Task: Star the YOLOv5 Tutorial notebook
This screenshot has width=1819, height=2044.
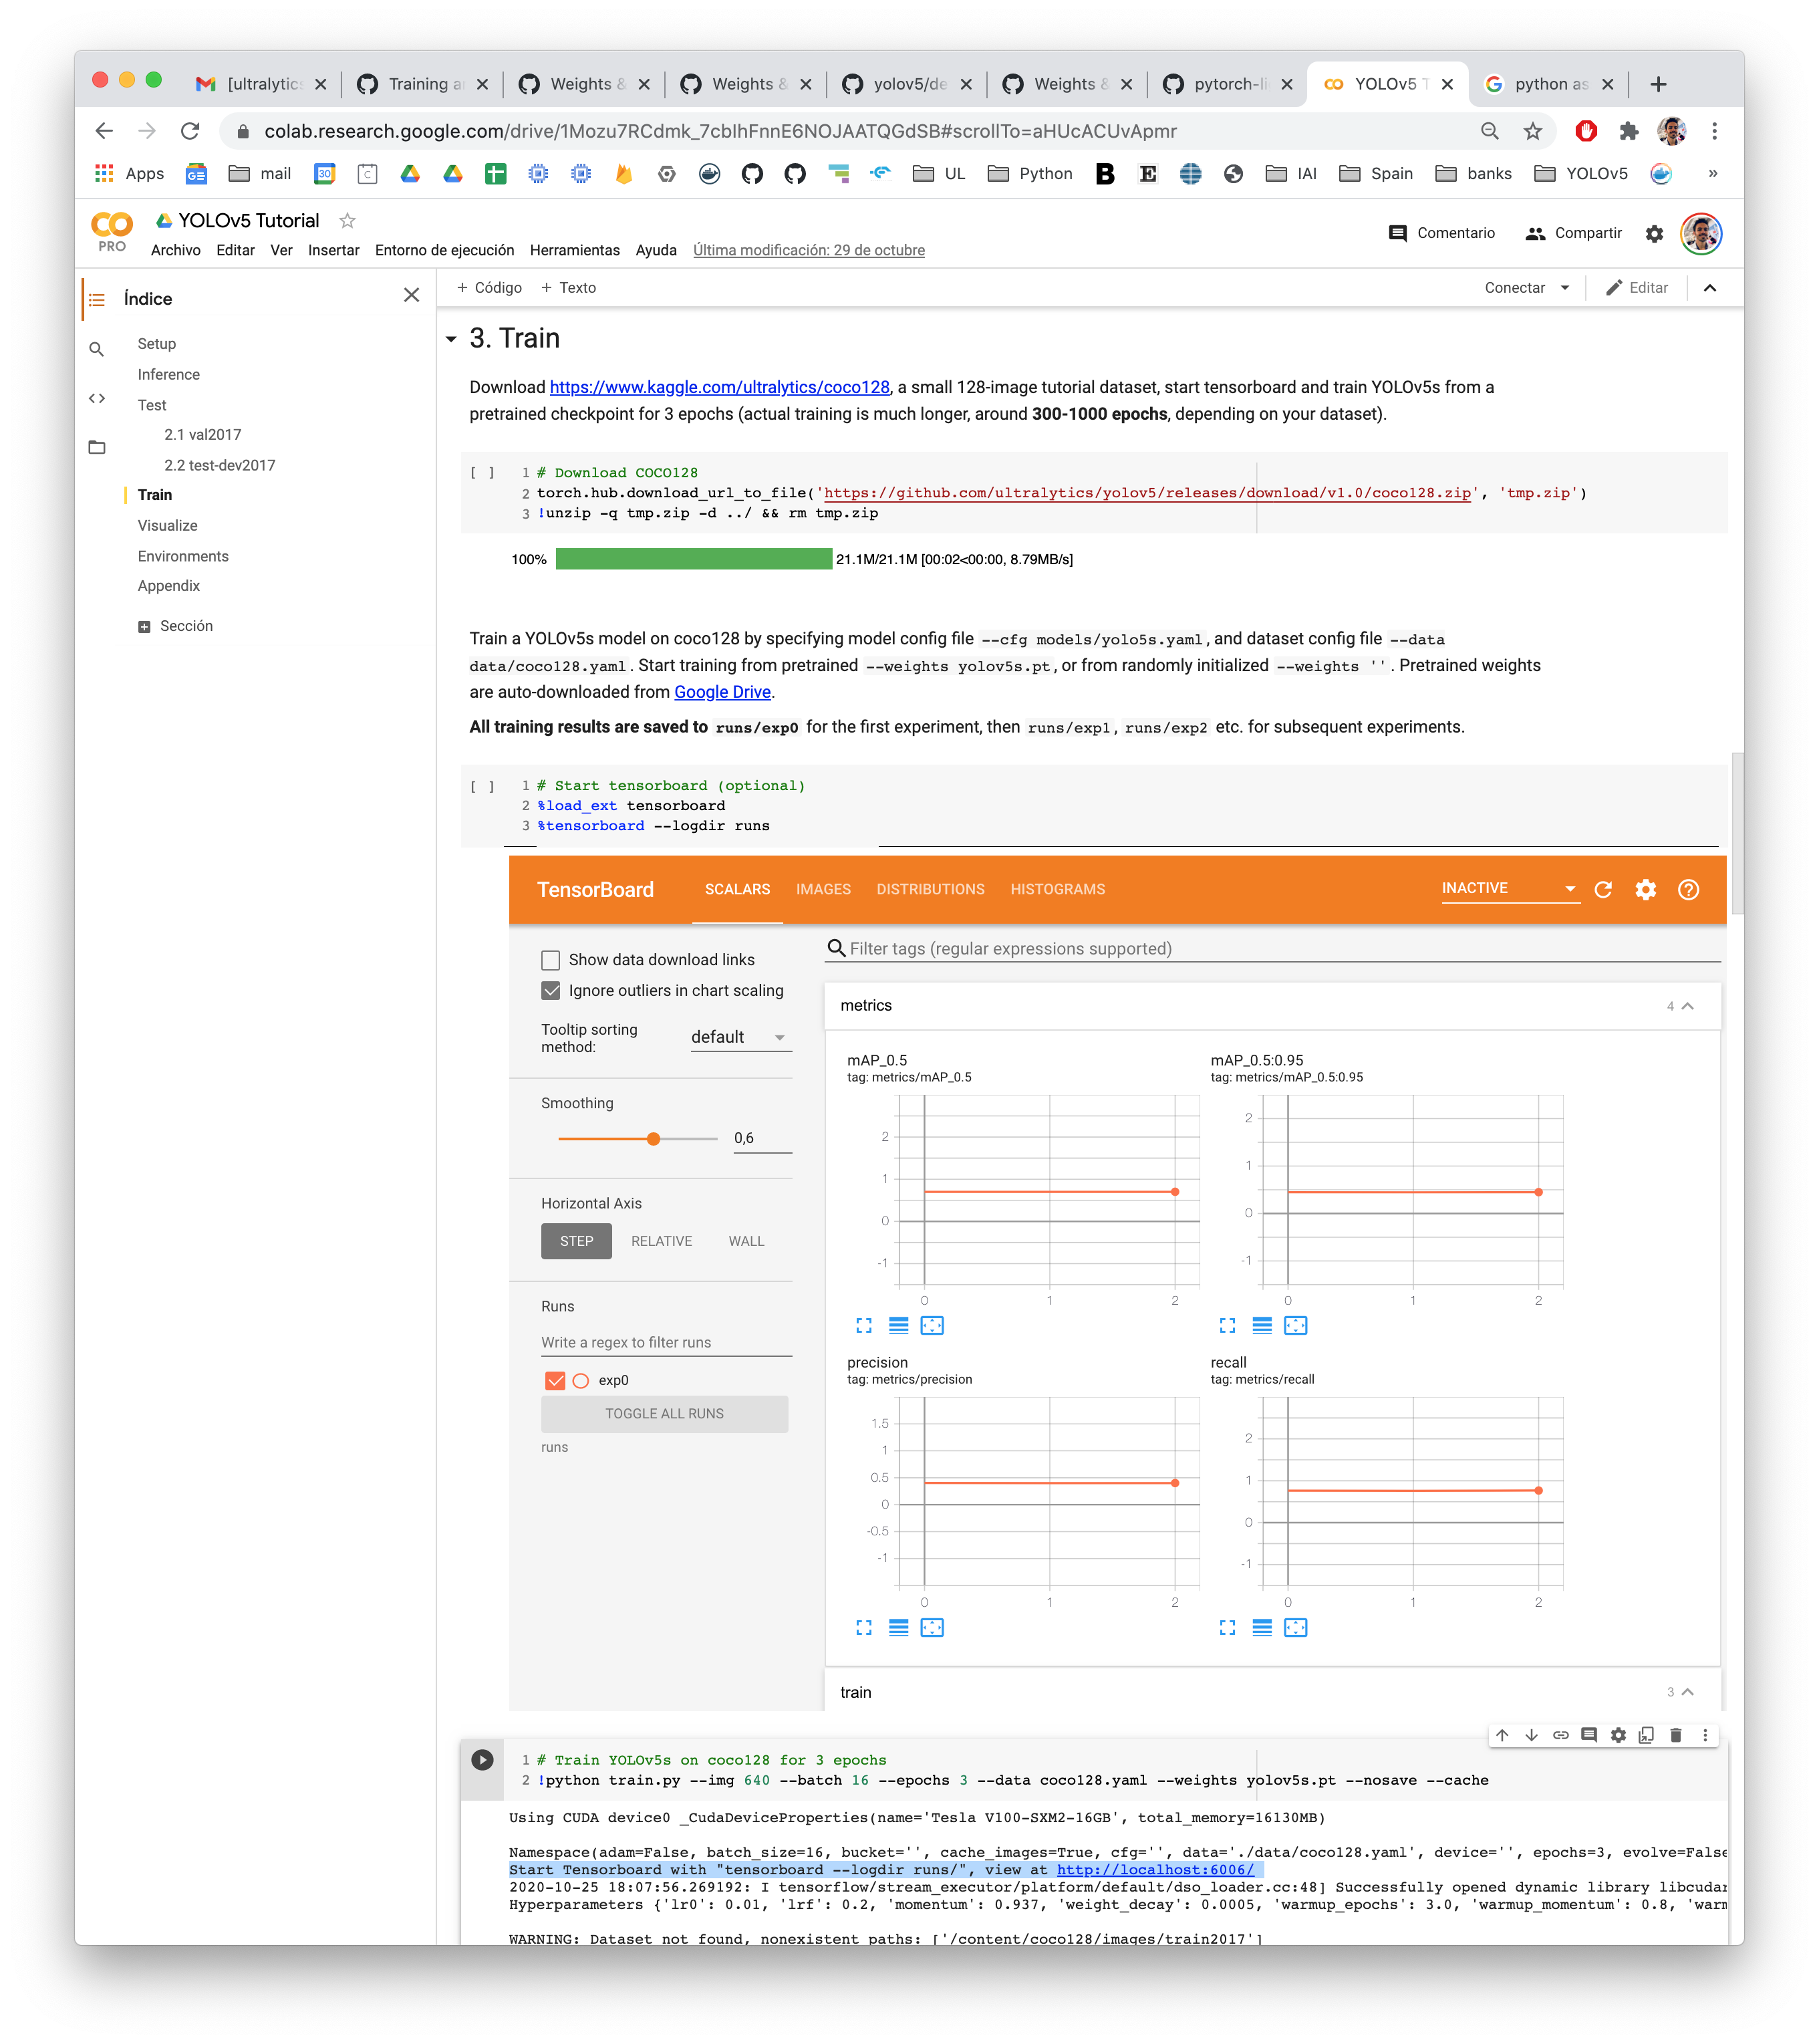Action: [x=347, y=220]
